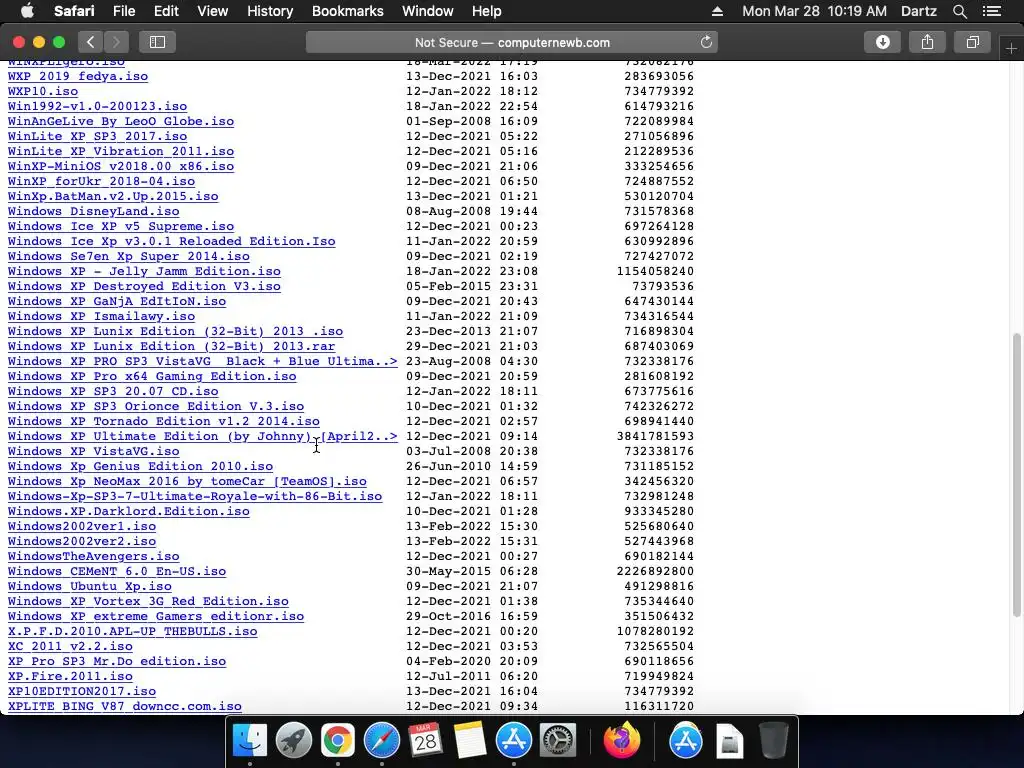1024x768 pixels.
Task: Click the Dartz user name in menu bar
Action: pos(918,11)
